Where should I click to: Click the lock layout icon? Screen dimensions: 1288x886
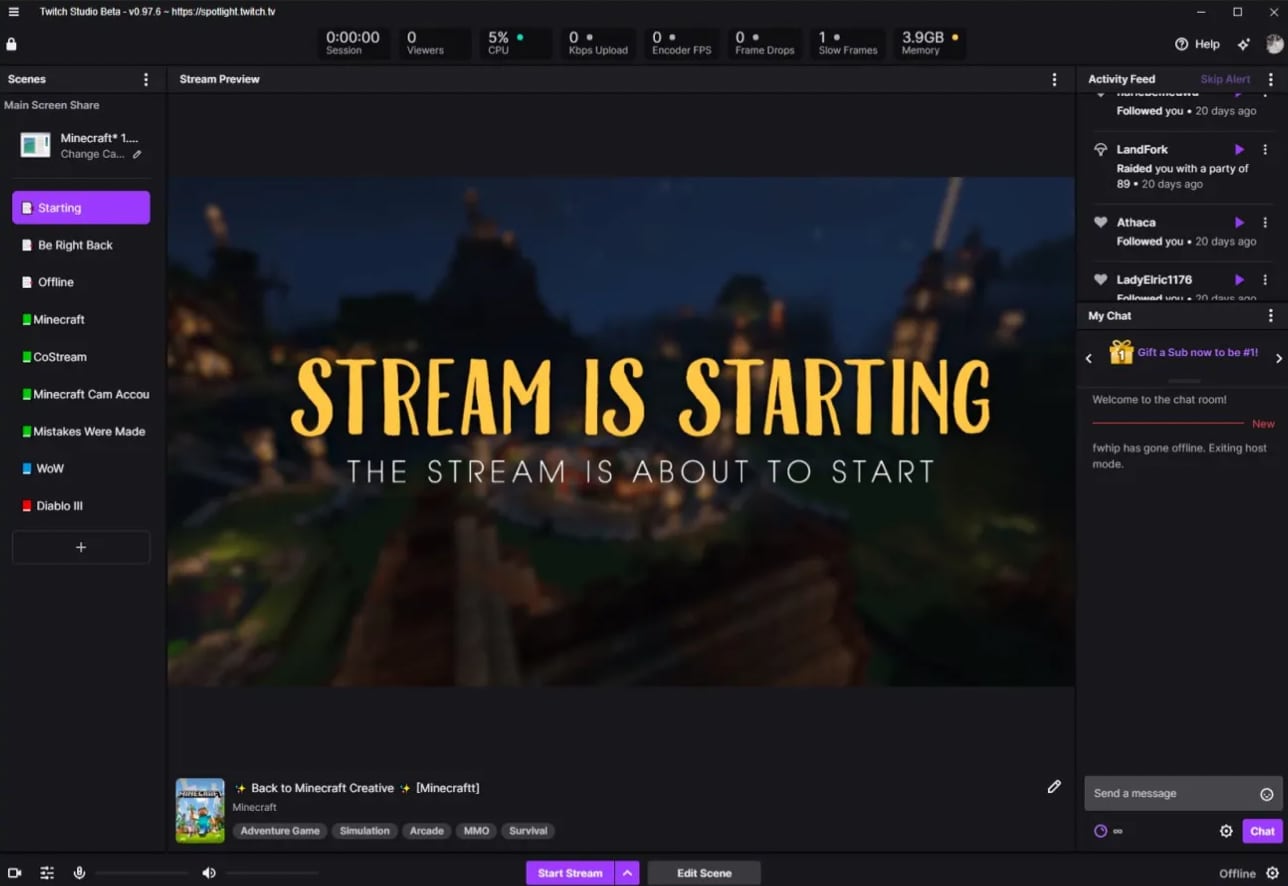[x=11, y=44]
